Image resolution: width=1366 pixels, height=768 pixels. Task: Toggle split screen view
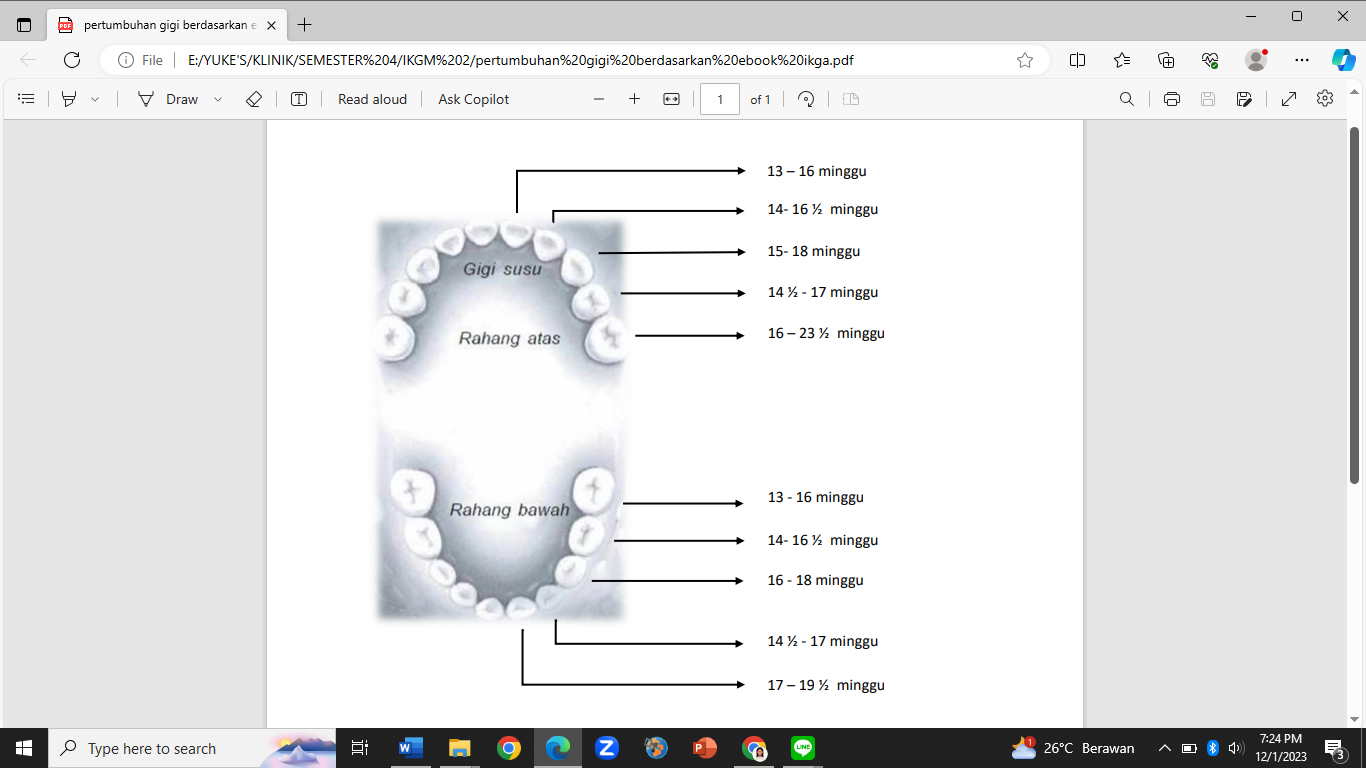click(1077, 60)
